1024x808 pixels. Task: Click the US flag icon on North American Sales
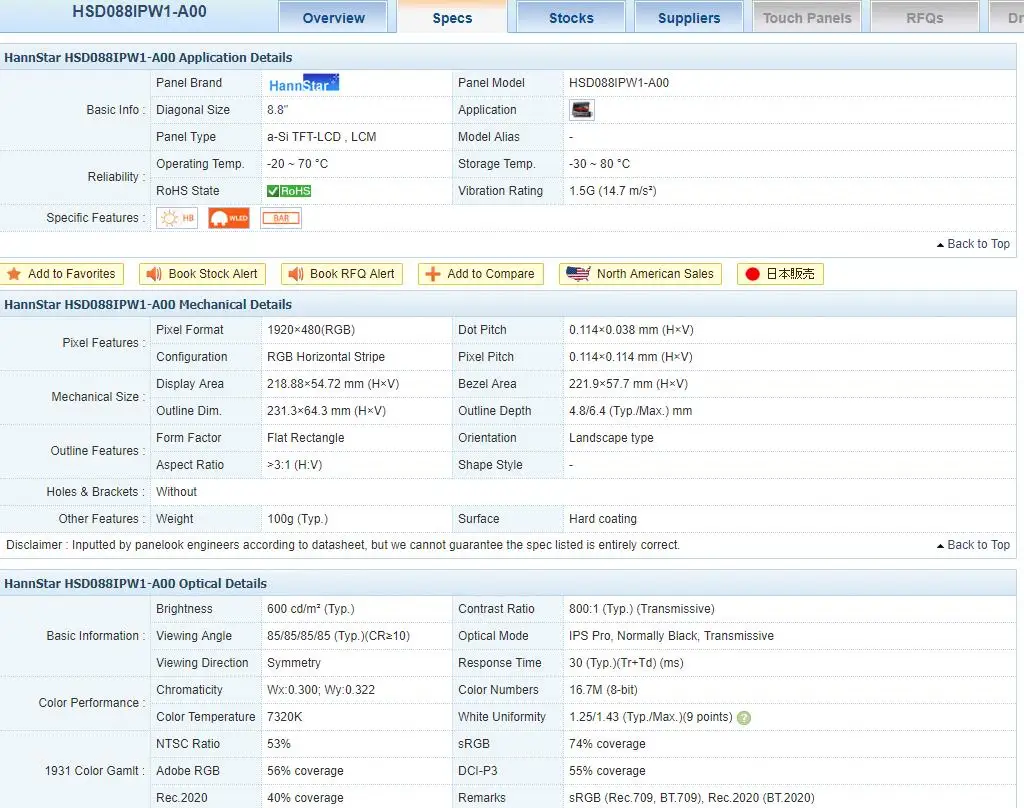pos(578,274)
